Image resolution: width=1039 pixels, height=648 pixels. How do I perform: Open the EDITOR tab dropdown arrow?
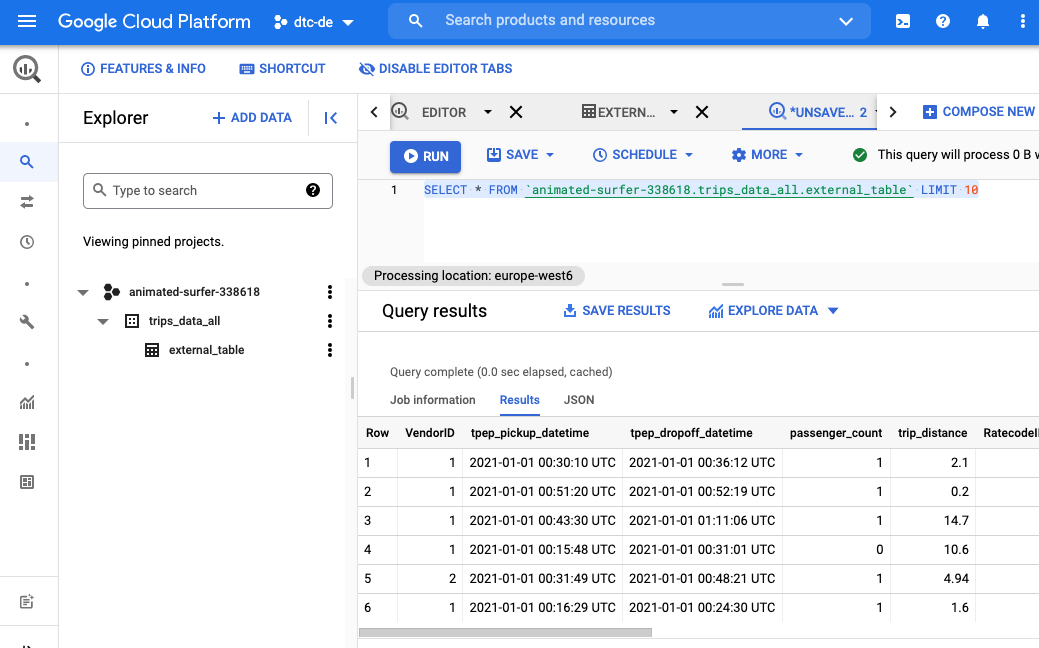(488, 112)
